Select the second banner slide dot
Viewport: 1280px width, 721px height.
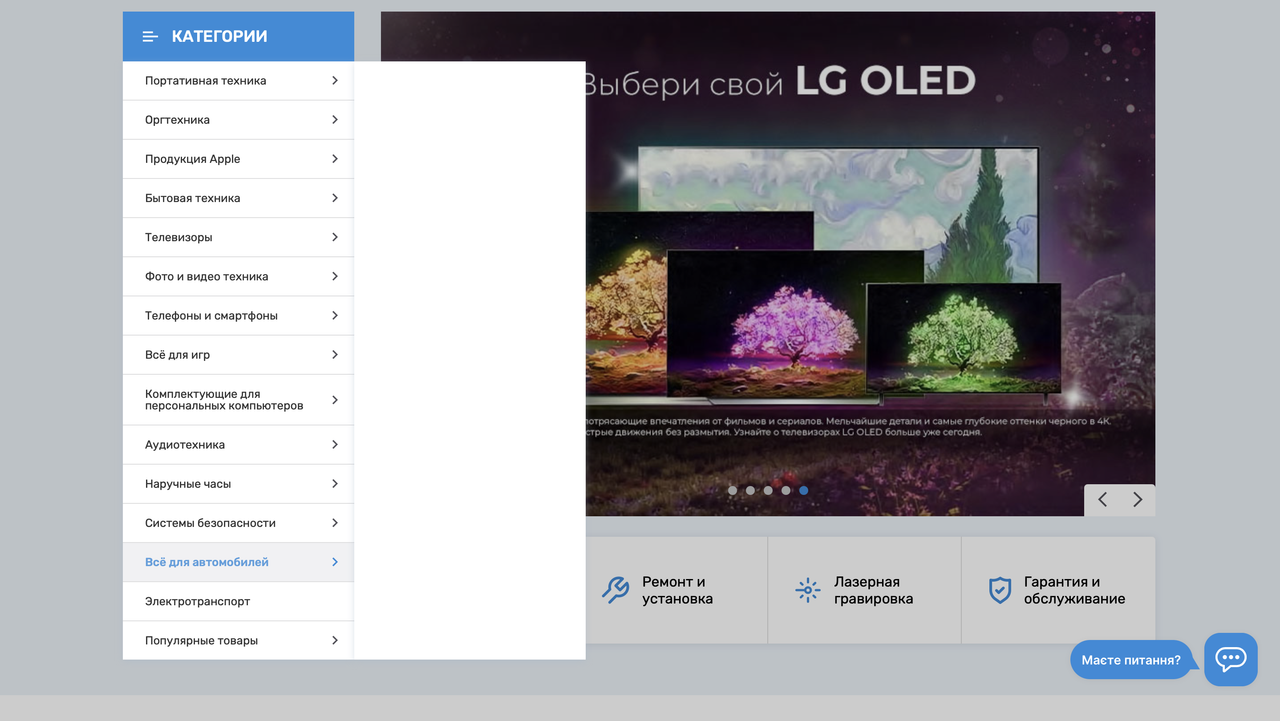click(x=750, y=490)
